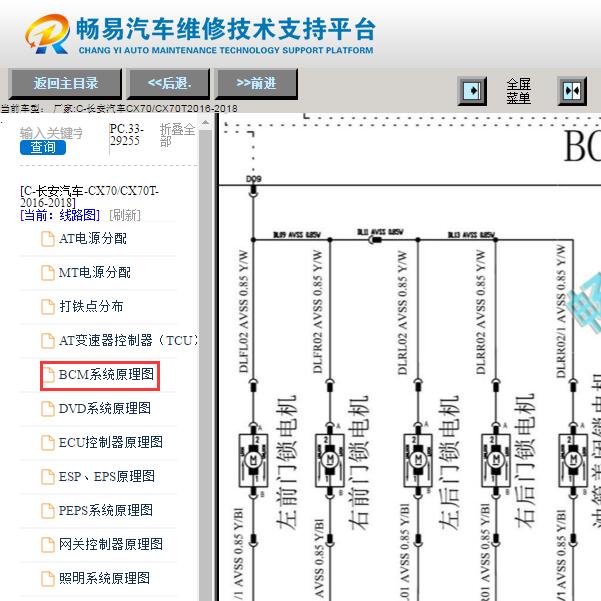Click document icon beside AT变速器控制器
601x601 pixels.
[x=48, y=341]
